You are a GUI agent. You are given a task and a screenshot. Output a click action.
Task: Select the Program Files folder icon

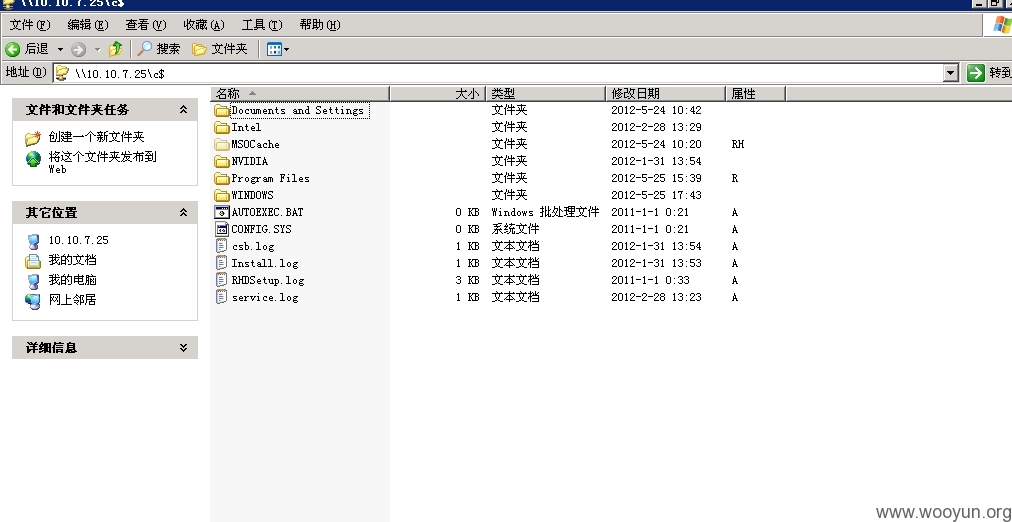pos(222,178)
